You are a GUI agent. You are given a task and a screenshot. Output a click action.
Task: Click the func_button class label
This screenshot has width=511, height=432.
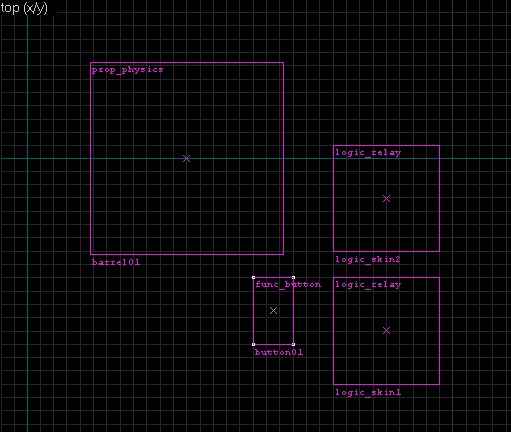[x=288, y=285]
